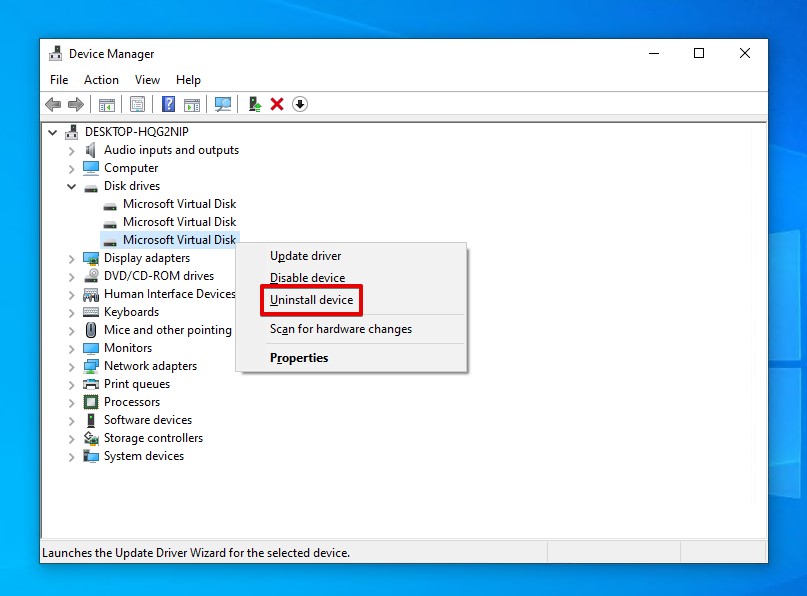Open the View menu
Viewport: 807px width, 596px height.
[147, 79]
